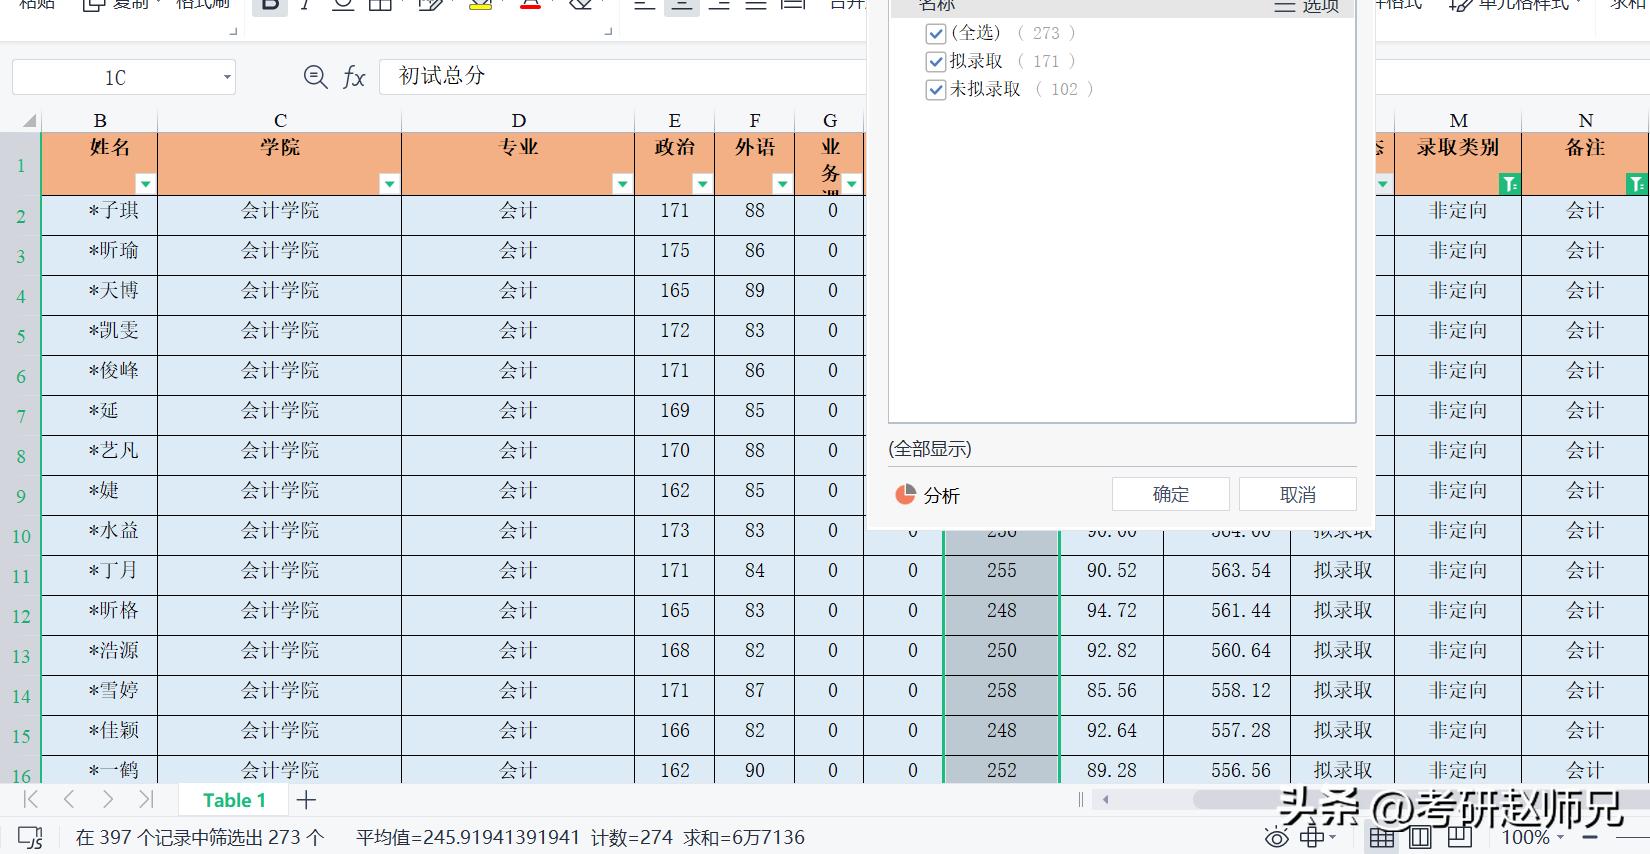The width and height of the screenshot is (1650, 854).
Task: Switch to page layout view icon
Action: pyautogui.click(x=1420, y=838)
